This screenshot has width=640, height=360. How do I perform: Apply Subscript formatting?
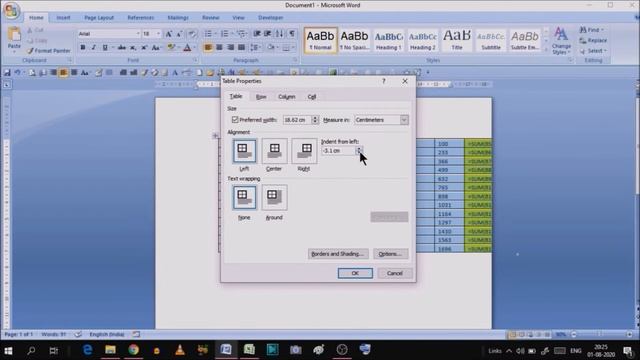coord(133,48)
